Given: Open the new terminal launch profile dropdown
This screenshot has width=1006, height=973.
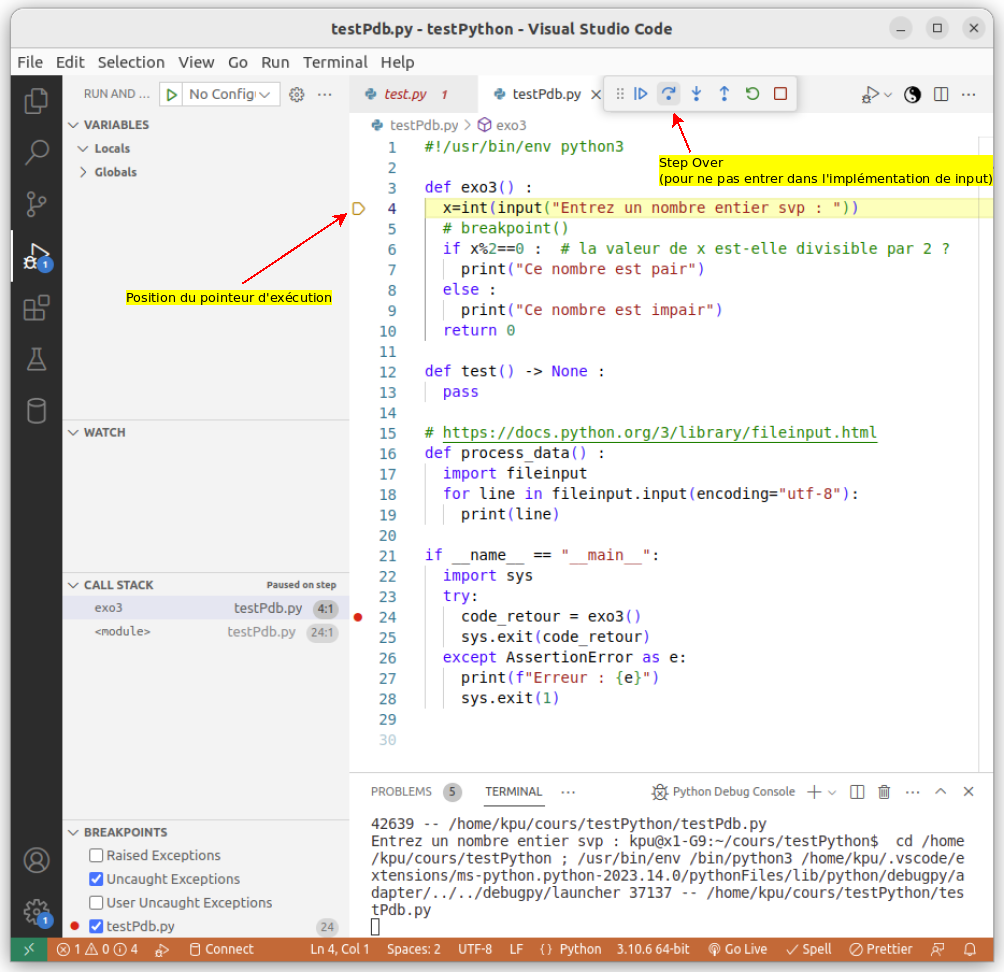Looking at the screenshot, I should click(x=833, y=793).
